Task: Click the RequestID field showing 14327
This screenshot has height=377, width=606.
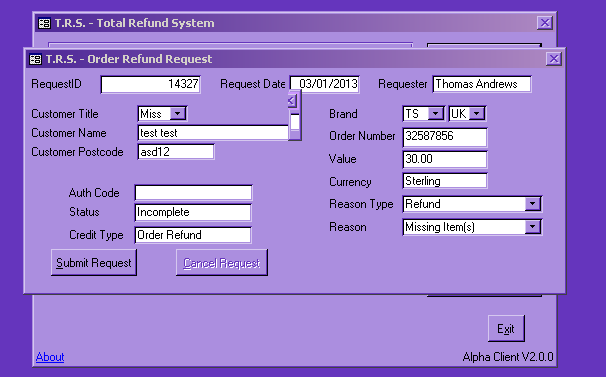Action: click(x=150, y=84)
